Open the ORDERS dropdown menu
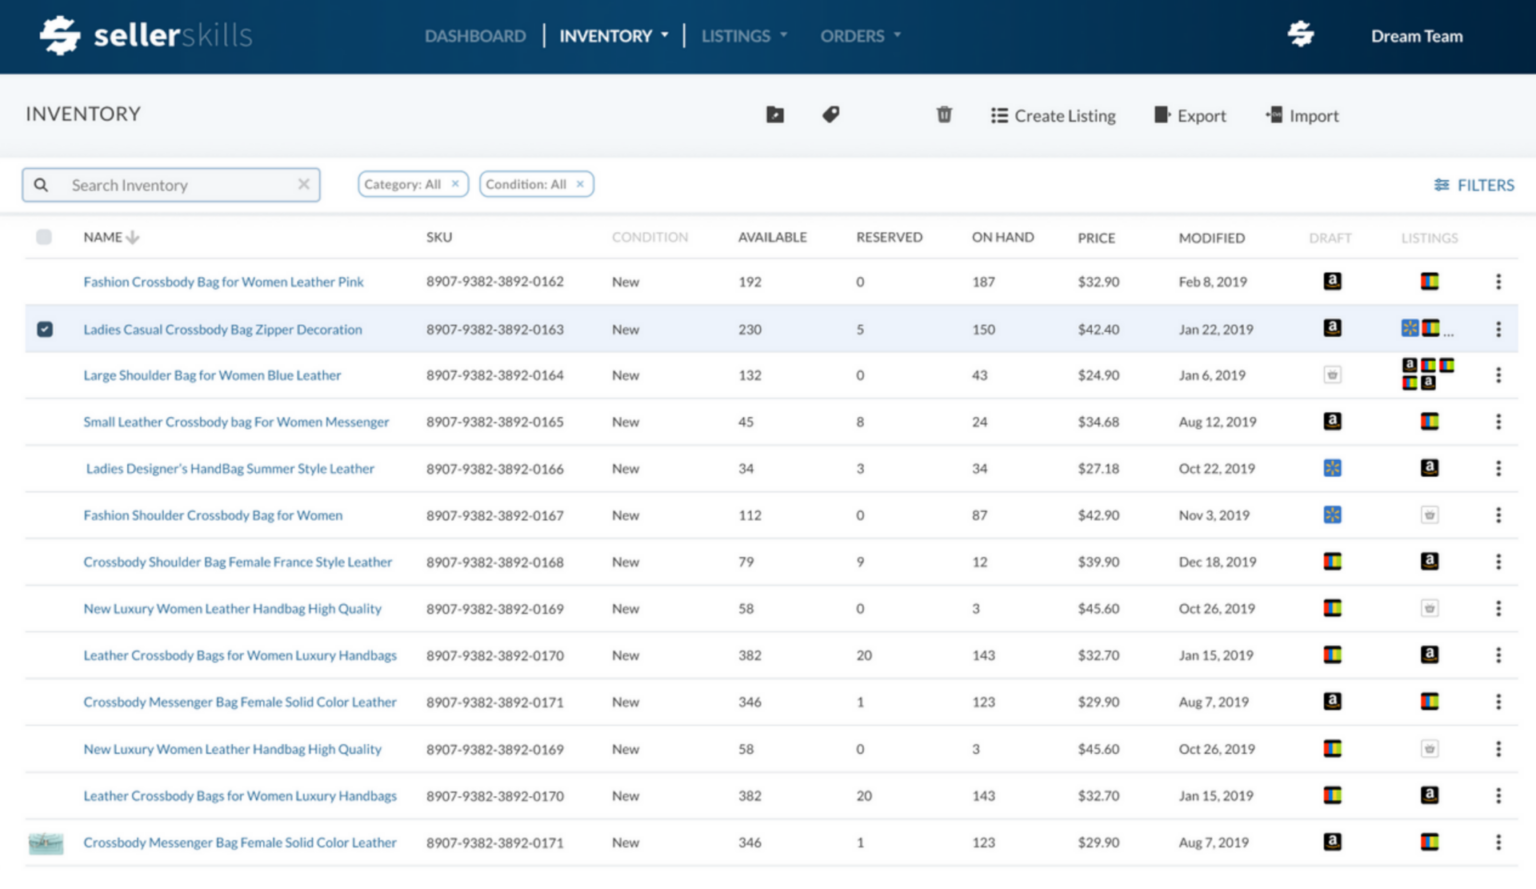The height and width of the screenshot is (889, 1536). (858, 36)
